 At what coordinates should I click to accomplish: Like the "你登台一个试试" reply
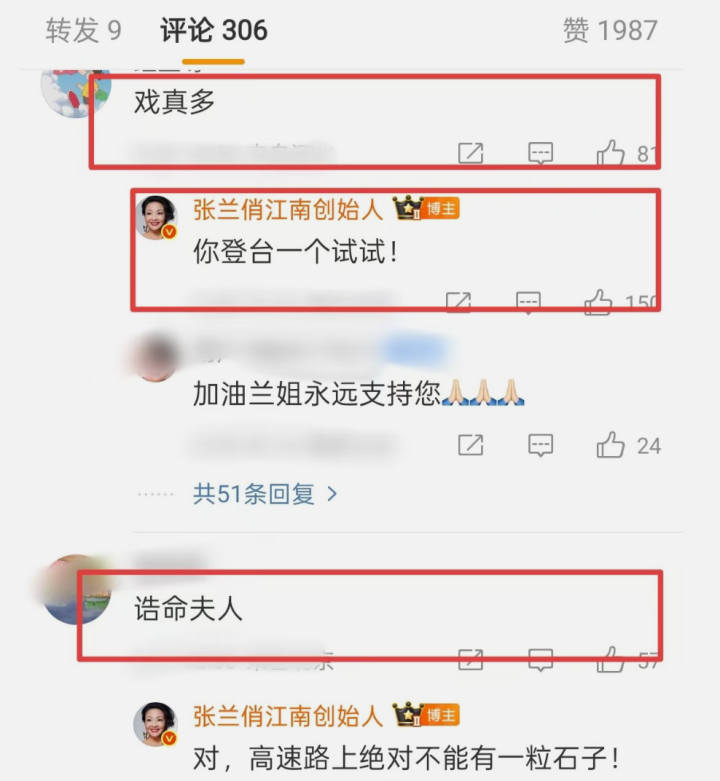pos(598,302)
